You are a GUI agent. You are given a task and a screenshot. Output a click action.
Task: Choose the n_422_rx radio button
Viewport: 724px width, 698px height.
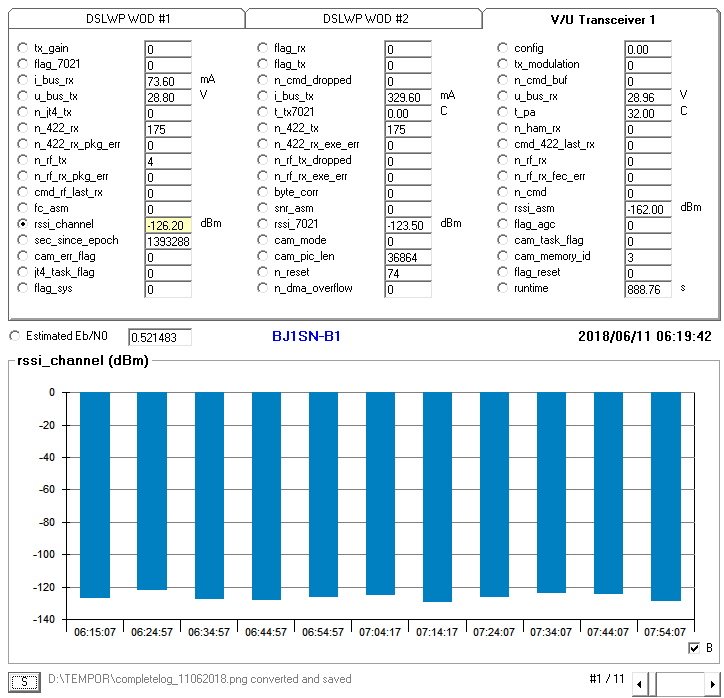pos(22,128)
